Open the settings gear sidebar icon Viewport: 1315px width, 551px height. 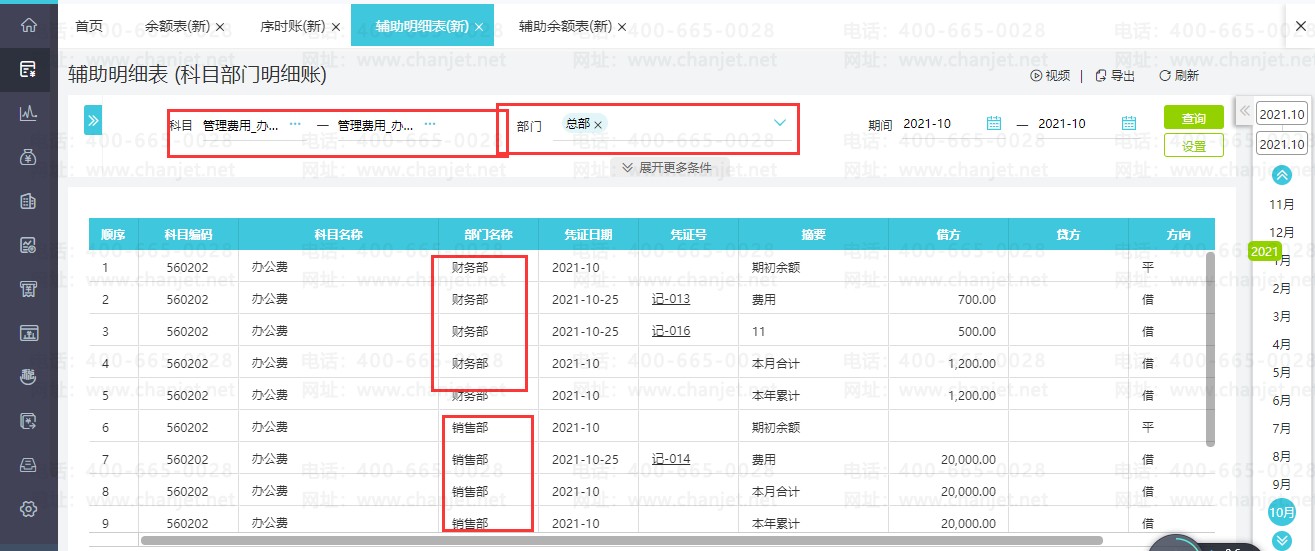tap(28, 509)
